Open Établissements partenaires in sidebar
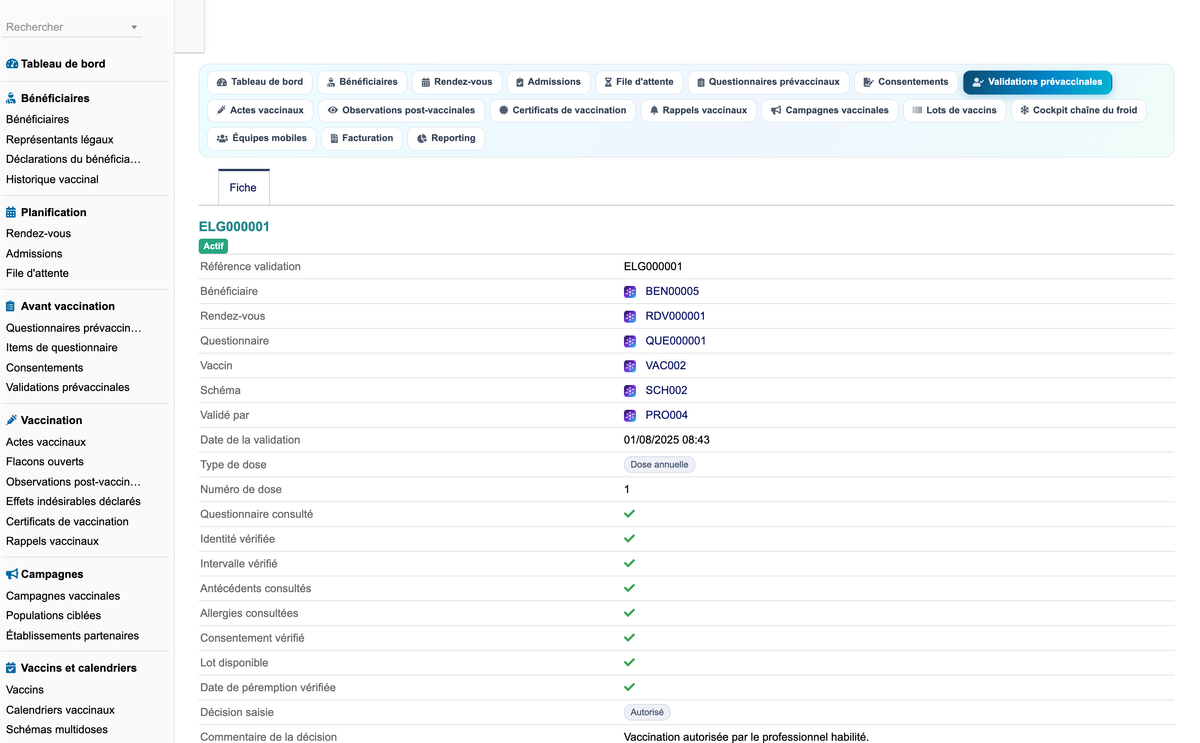Viewport: 1200px width, 743px height. tap(72, 636)
